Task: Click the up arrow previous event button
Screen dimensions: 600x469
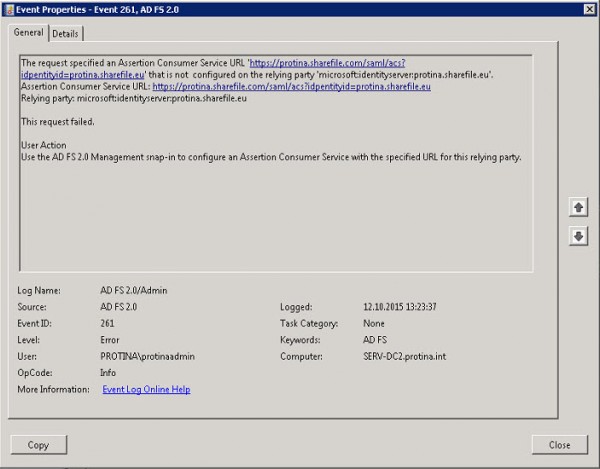Action: (578, 207)
